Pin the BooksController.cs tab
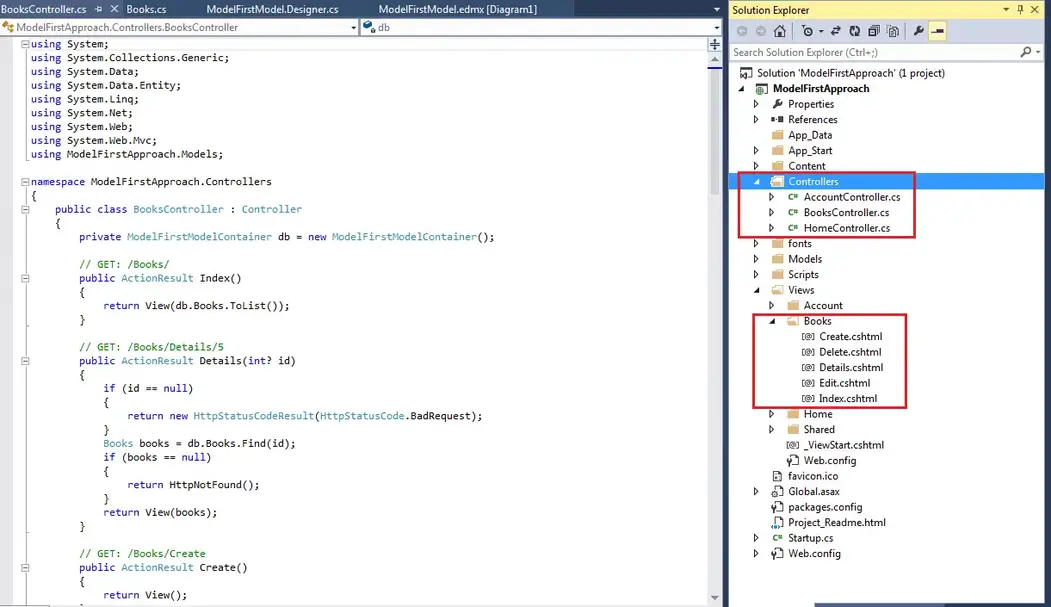 (x=99, y=9)
